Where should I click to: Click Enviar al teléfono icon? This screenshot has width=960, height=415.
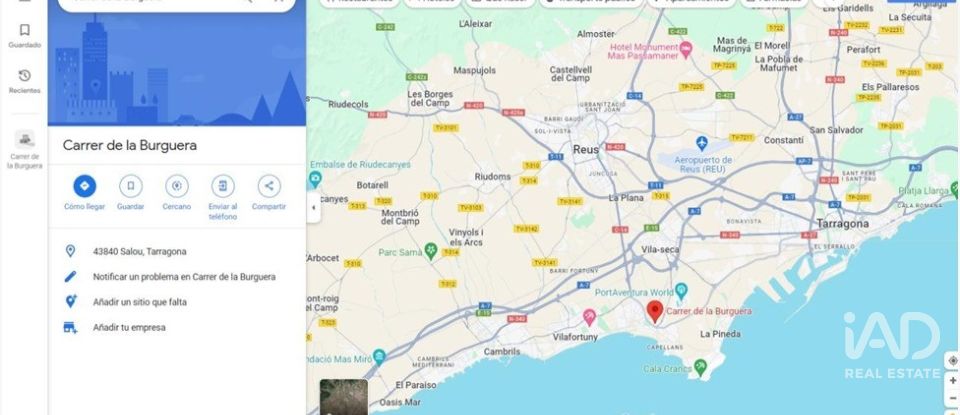pyautogui.click(x=223, y=186)
